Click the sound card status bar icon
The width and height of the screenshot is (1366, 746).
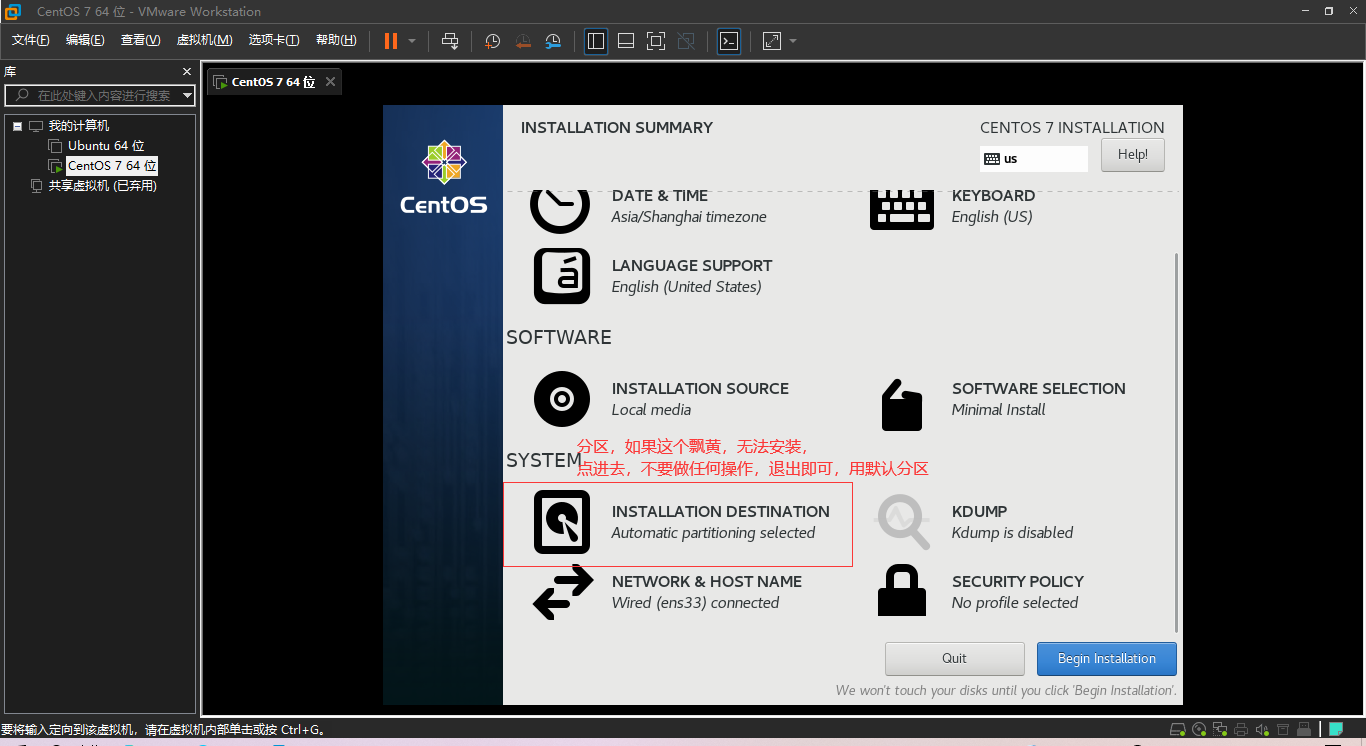(1262, 730)
